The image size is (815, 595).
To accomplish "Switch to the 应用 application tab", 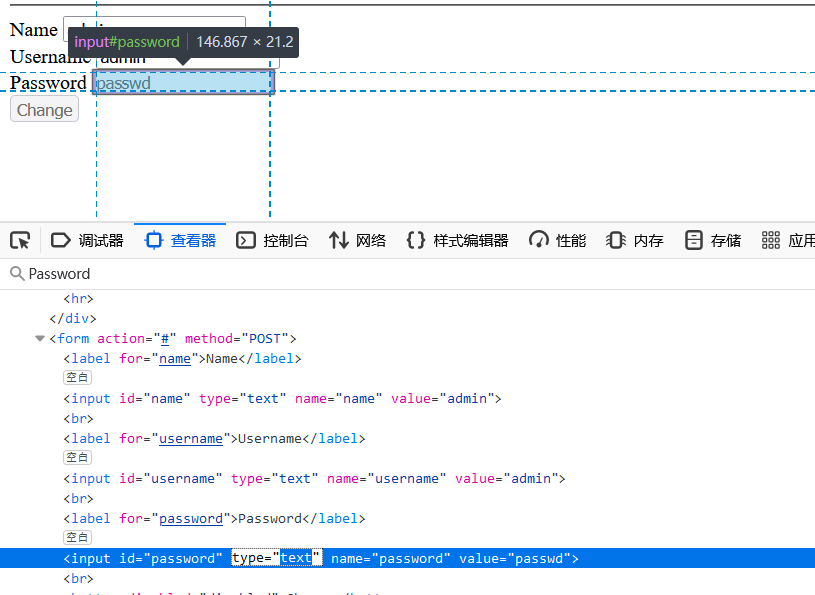I will (788, 241).
